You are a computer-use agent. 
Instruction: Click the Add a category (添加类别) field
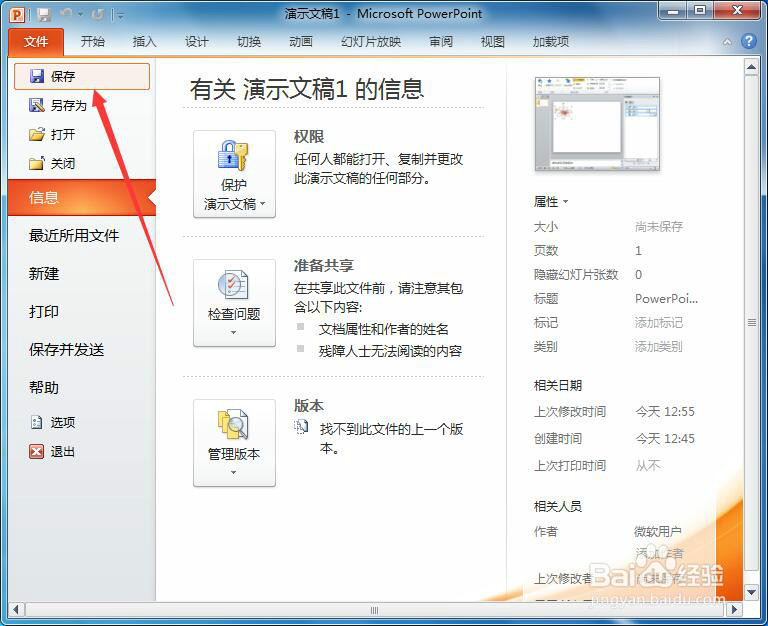[658, 346]
